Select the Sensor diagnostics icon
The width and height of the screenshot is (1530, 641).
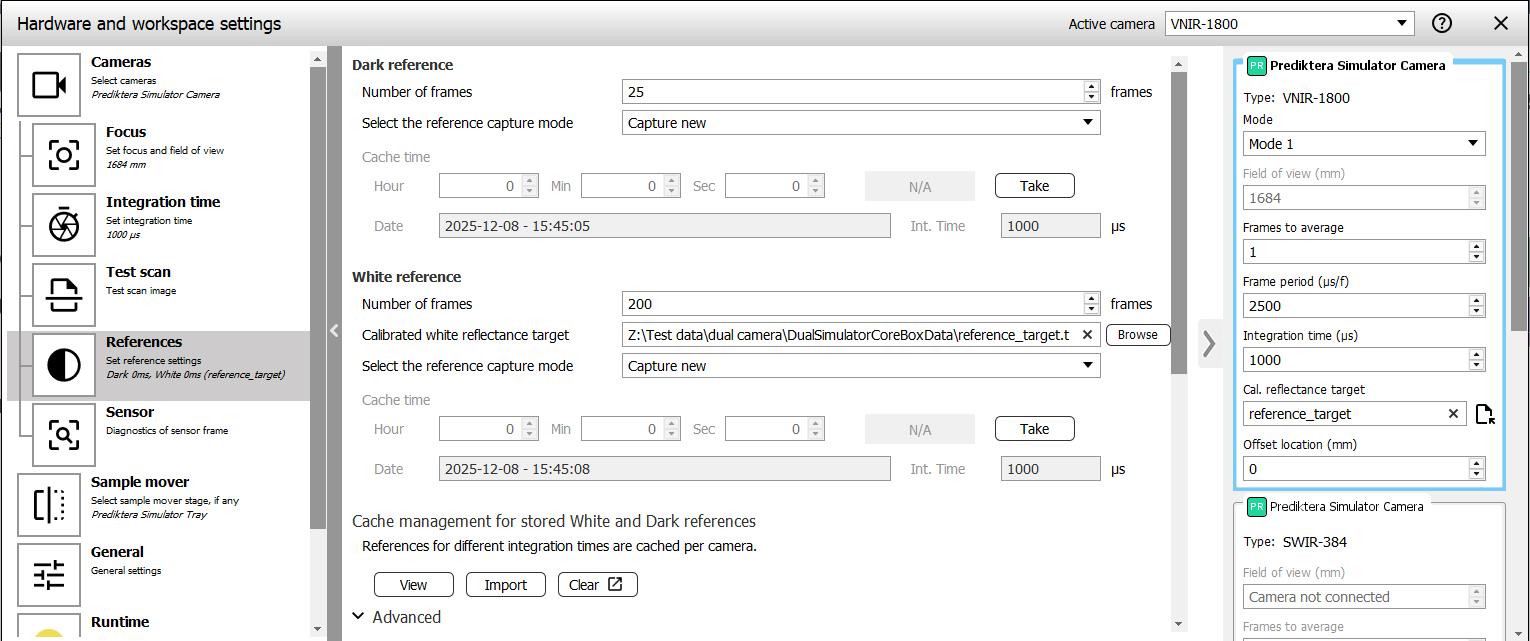(64, 435)
